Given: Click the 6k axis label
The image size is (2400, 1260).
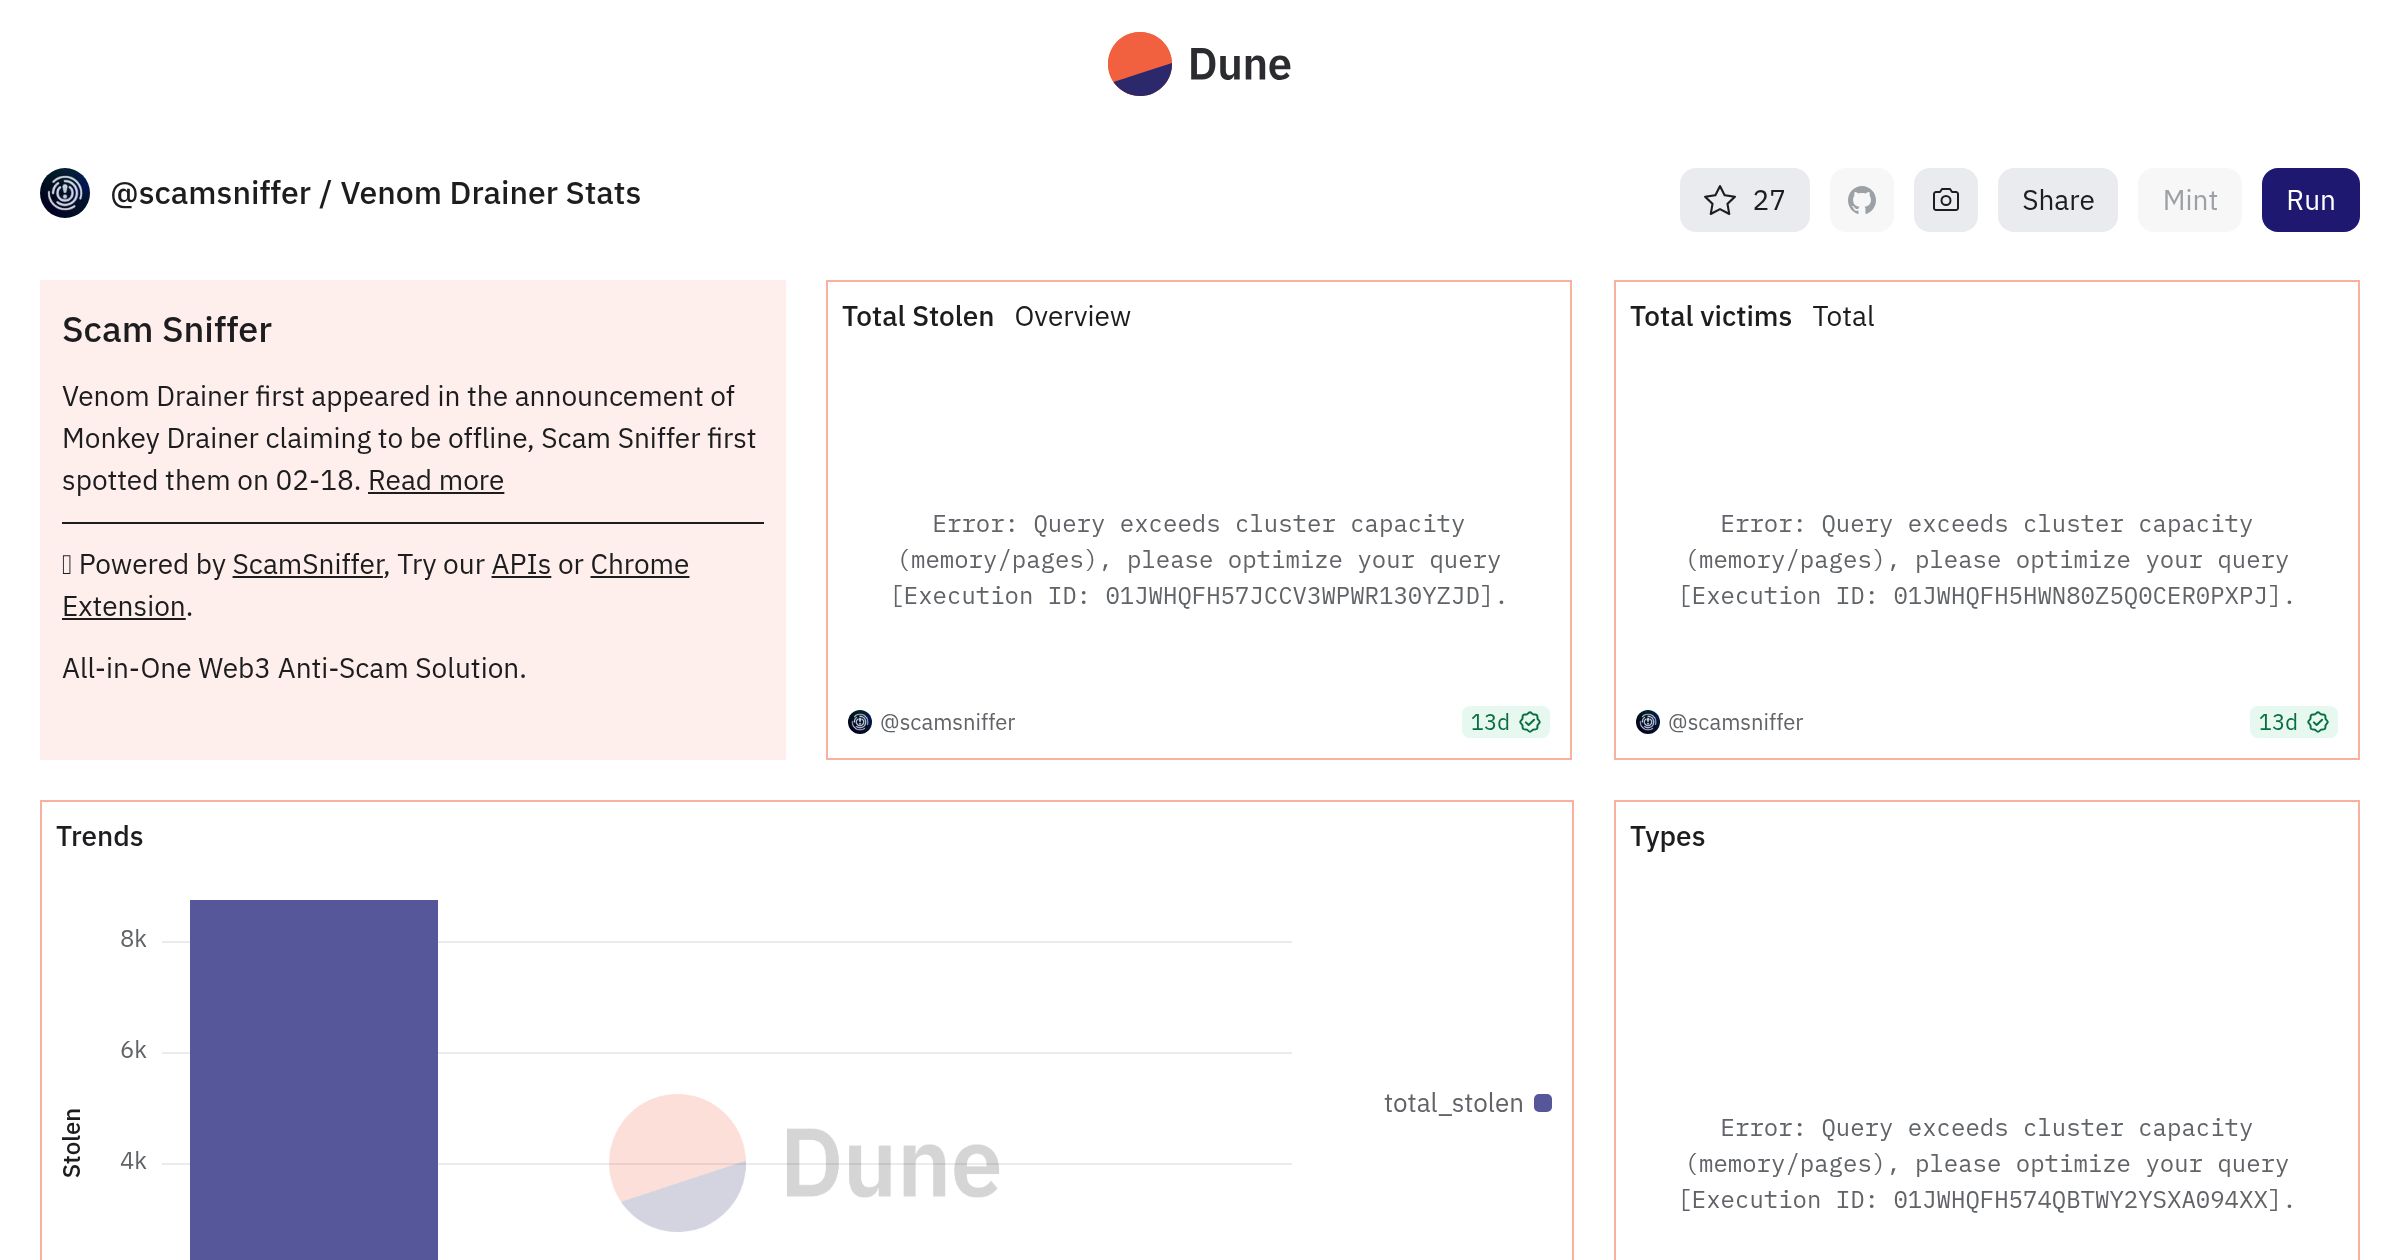Looking at the screenshot, I should point(133,1050).
